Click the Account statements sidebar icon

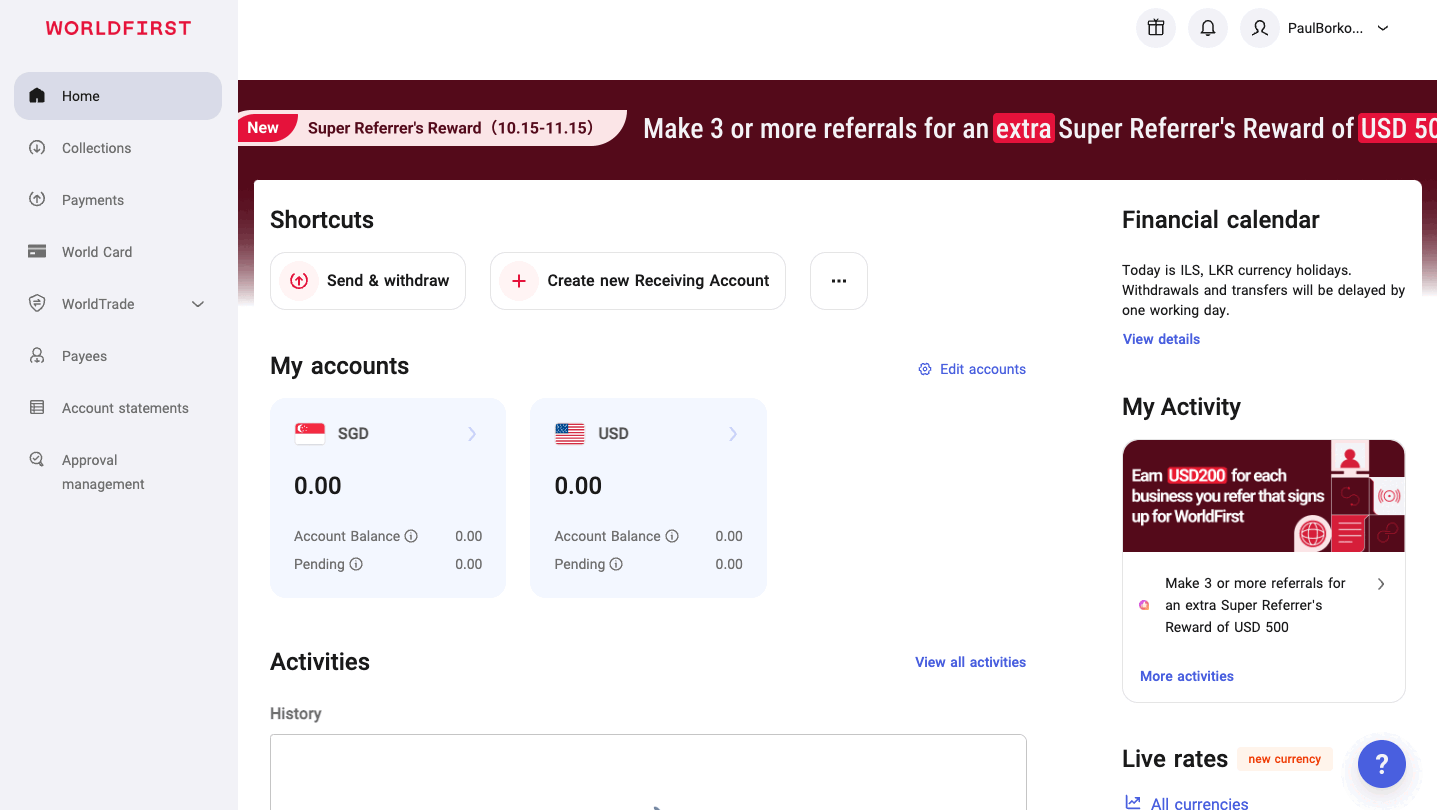(x=37, y=408)
